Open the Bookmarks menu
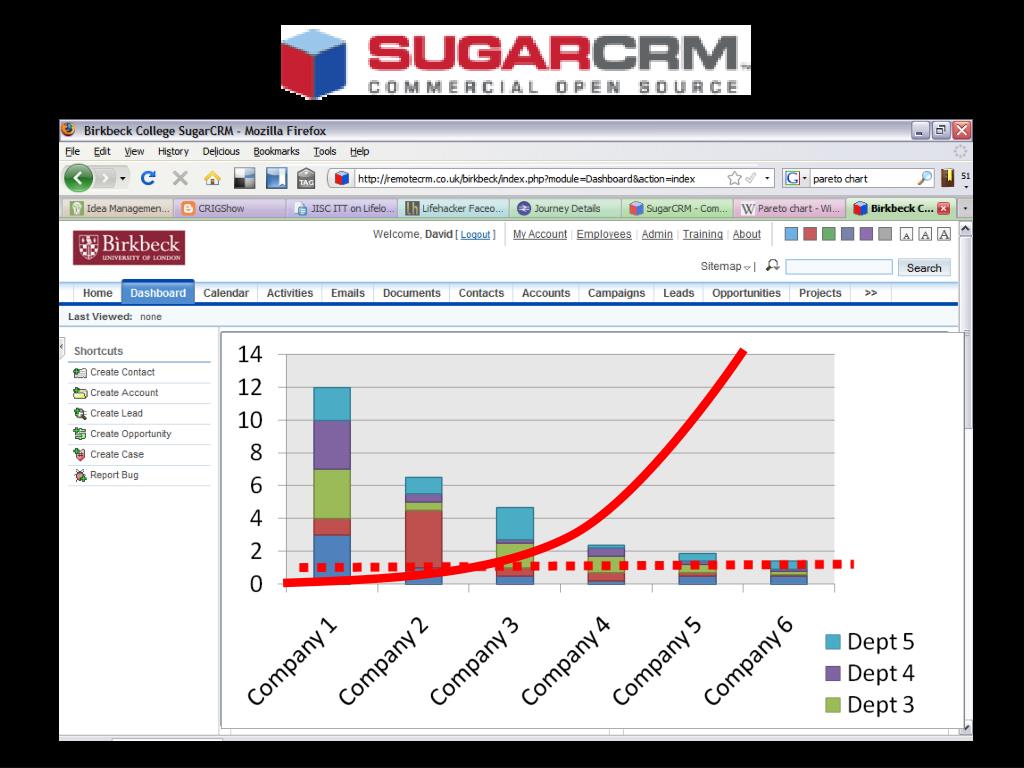Viewport: 1024px width, 768px height. point(276,152)
